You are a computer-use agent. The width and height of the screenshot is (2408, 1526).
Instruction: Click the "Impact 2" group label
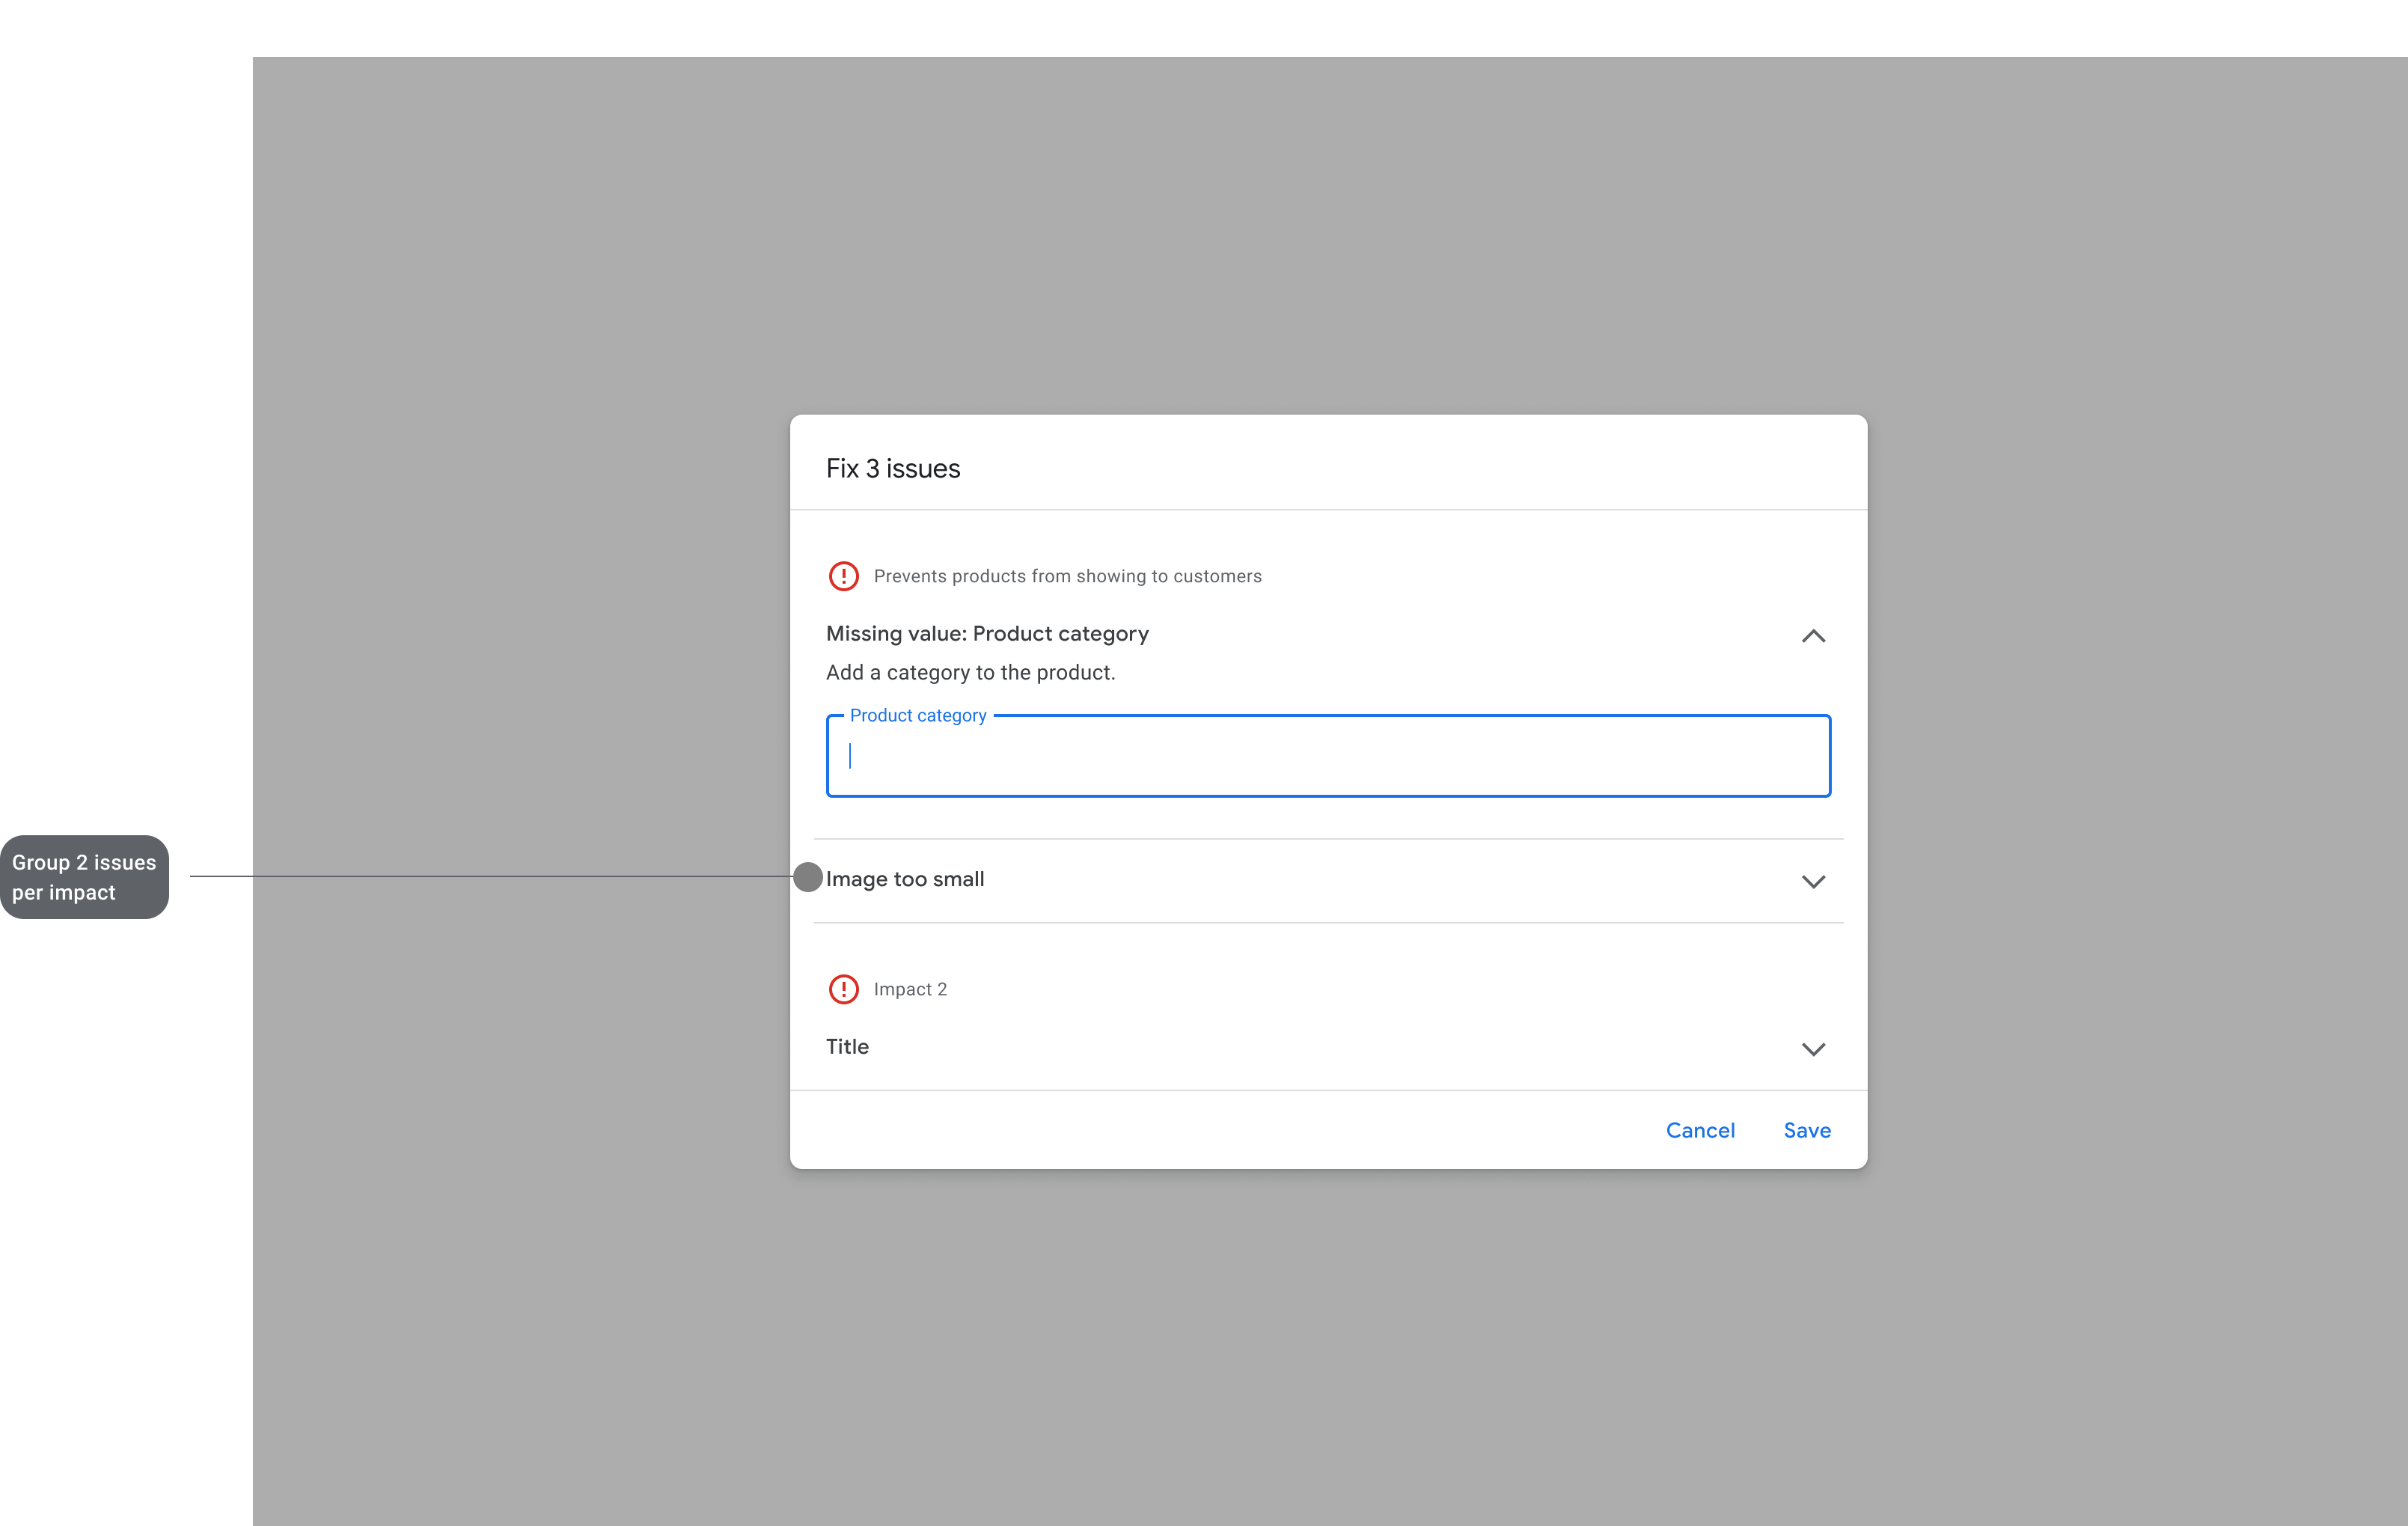click(910, 989)
